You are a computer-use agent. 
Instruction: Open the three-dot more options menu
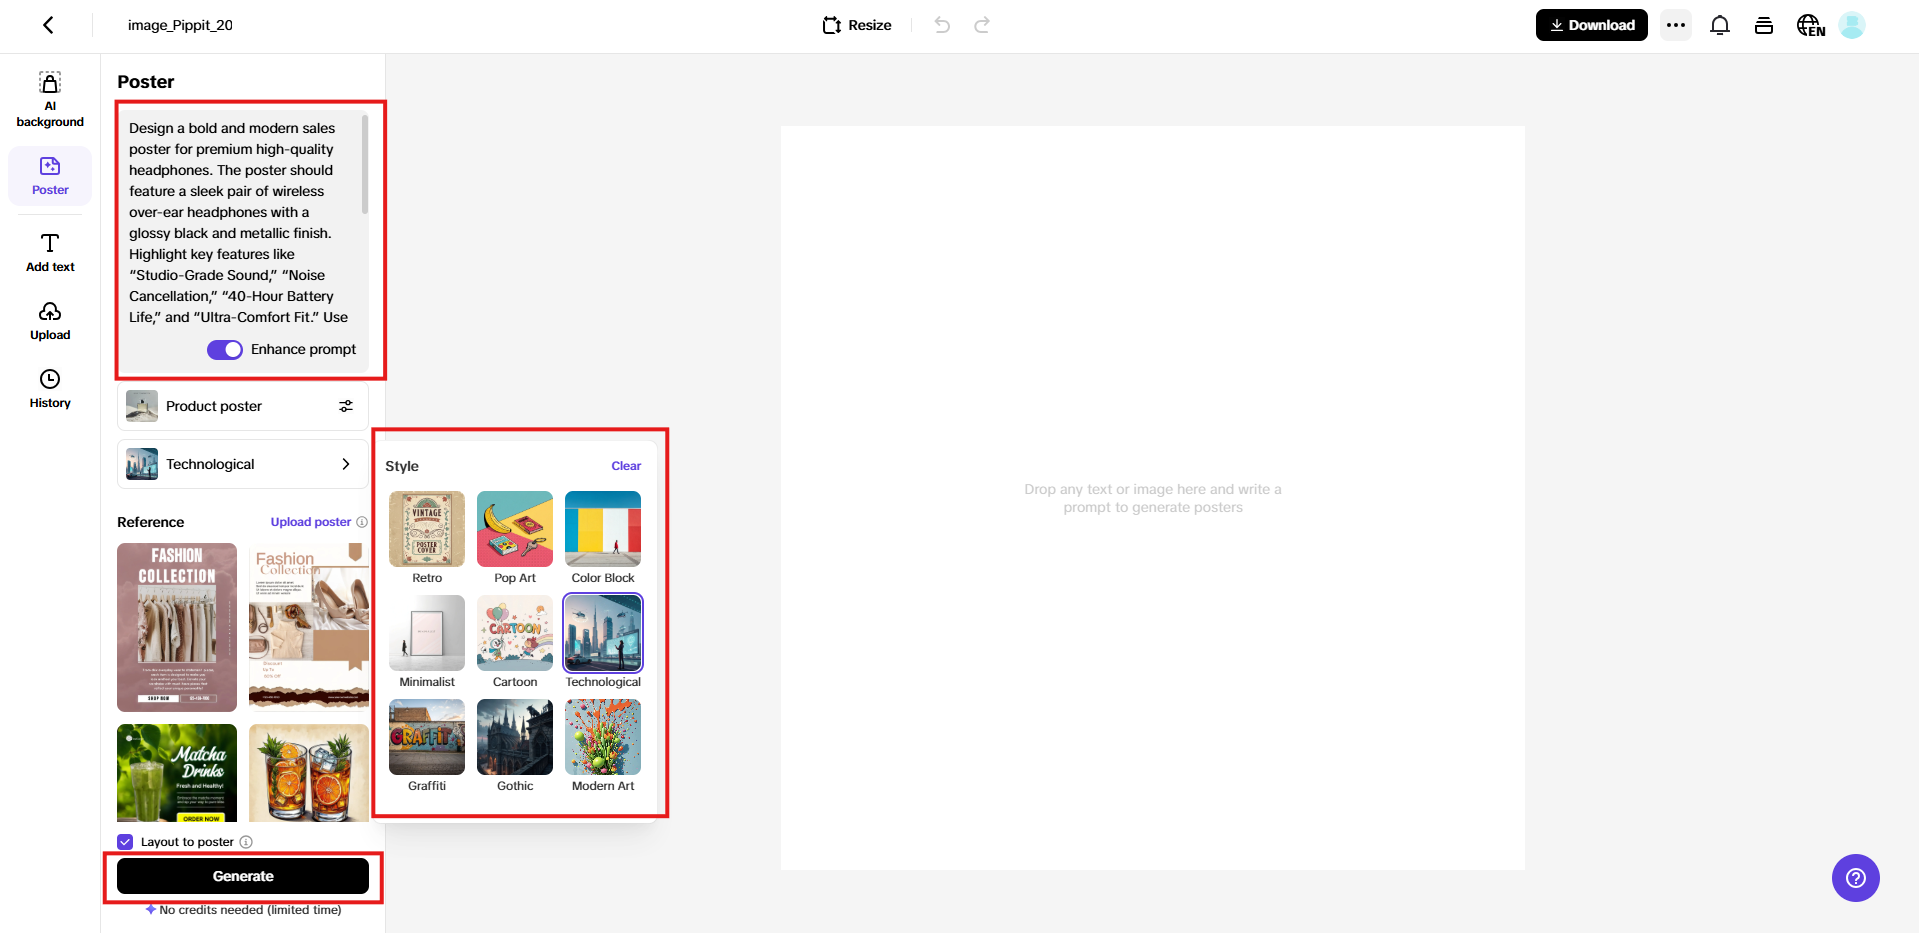click(1675, 25)
